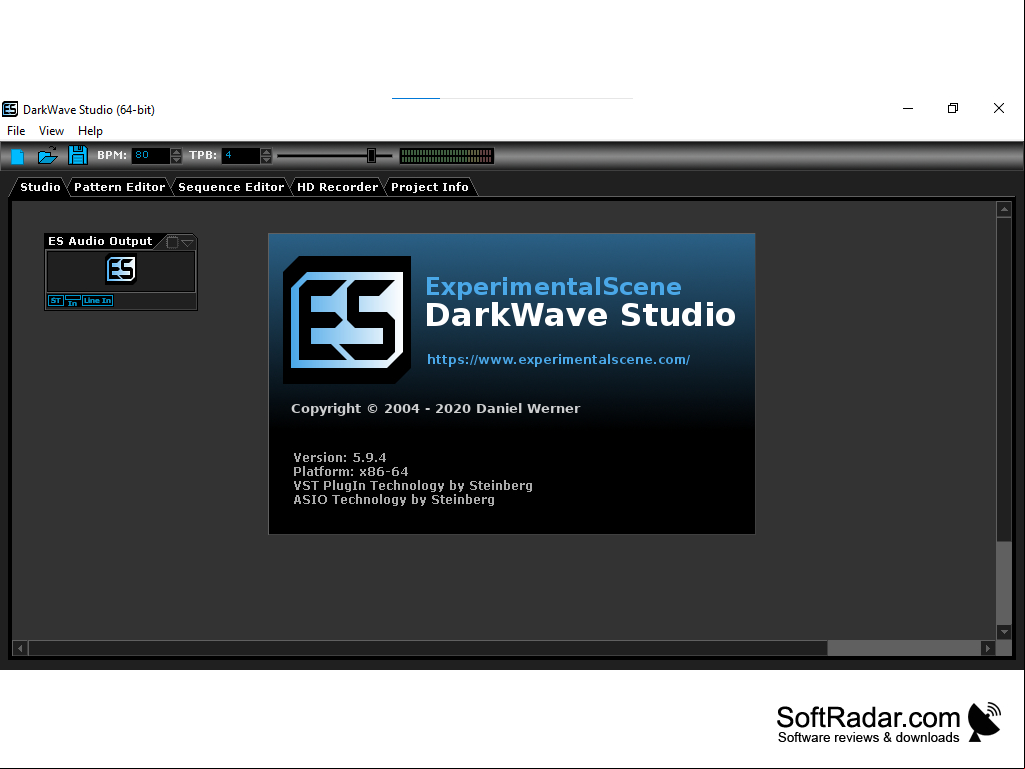Click the vertical scrollbar thumb
Image resolution: width=1025 pixels, height=769 pixels.
click(1004, 379)
